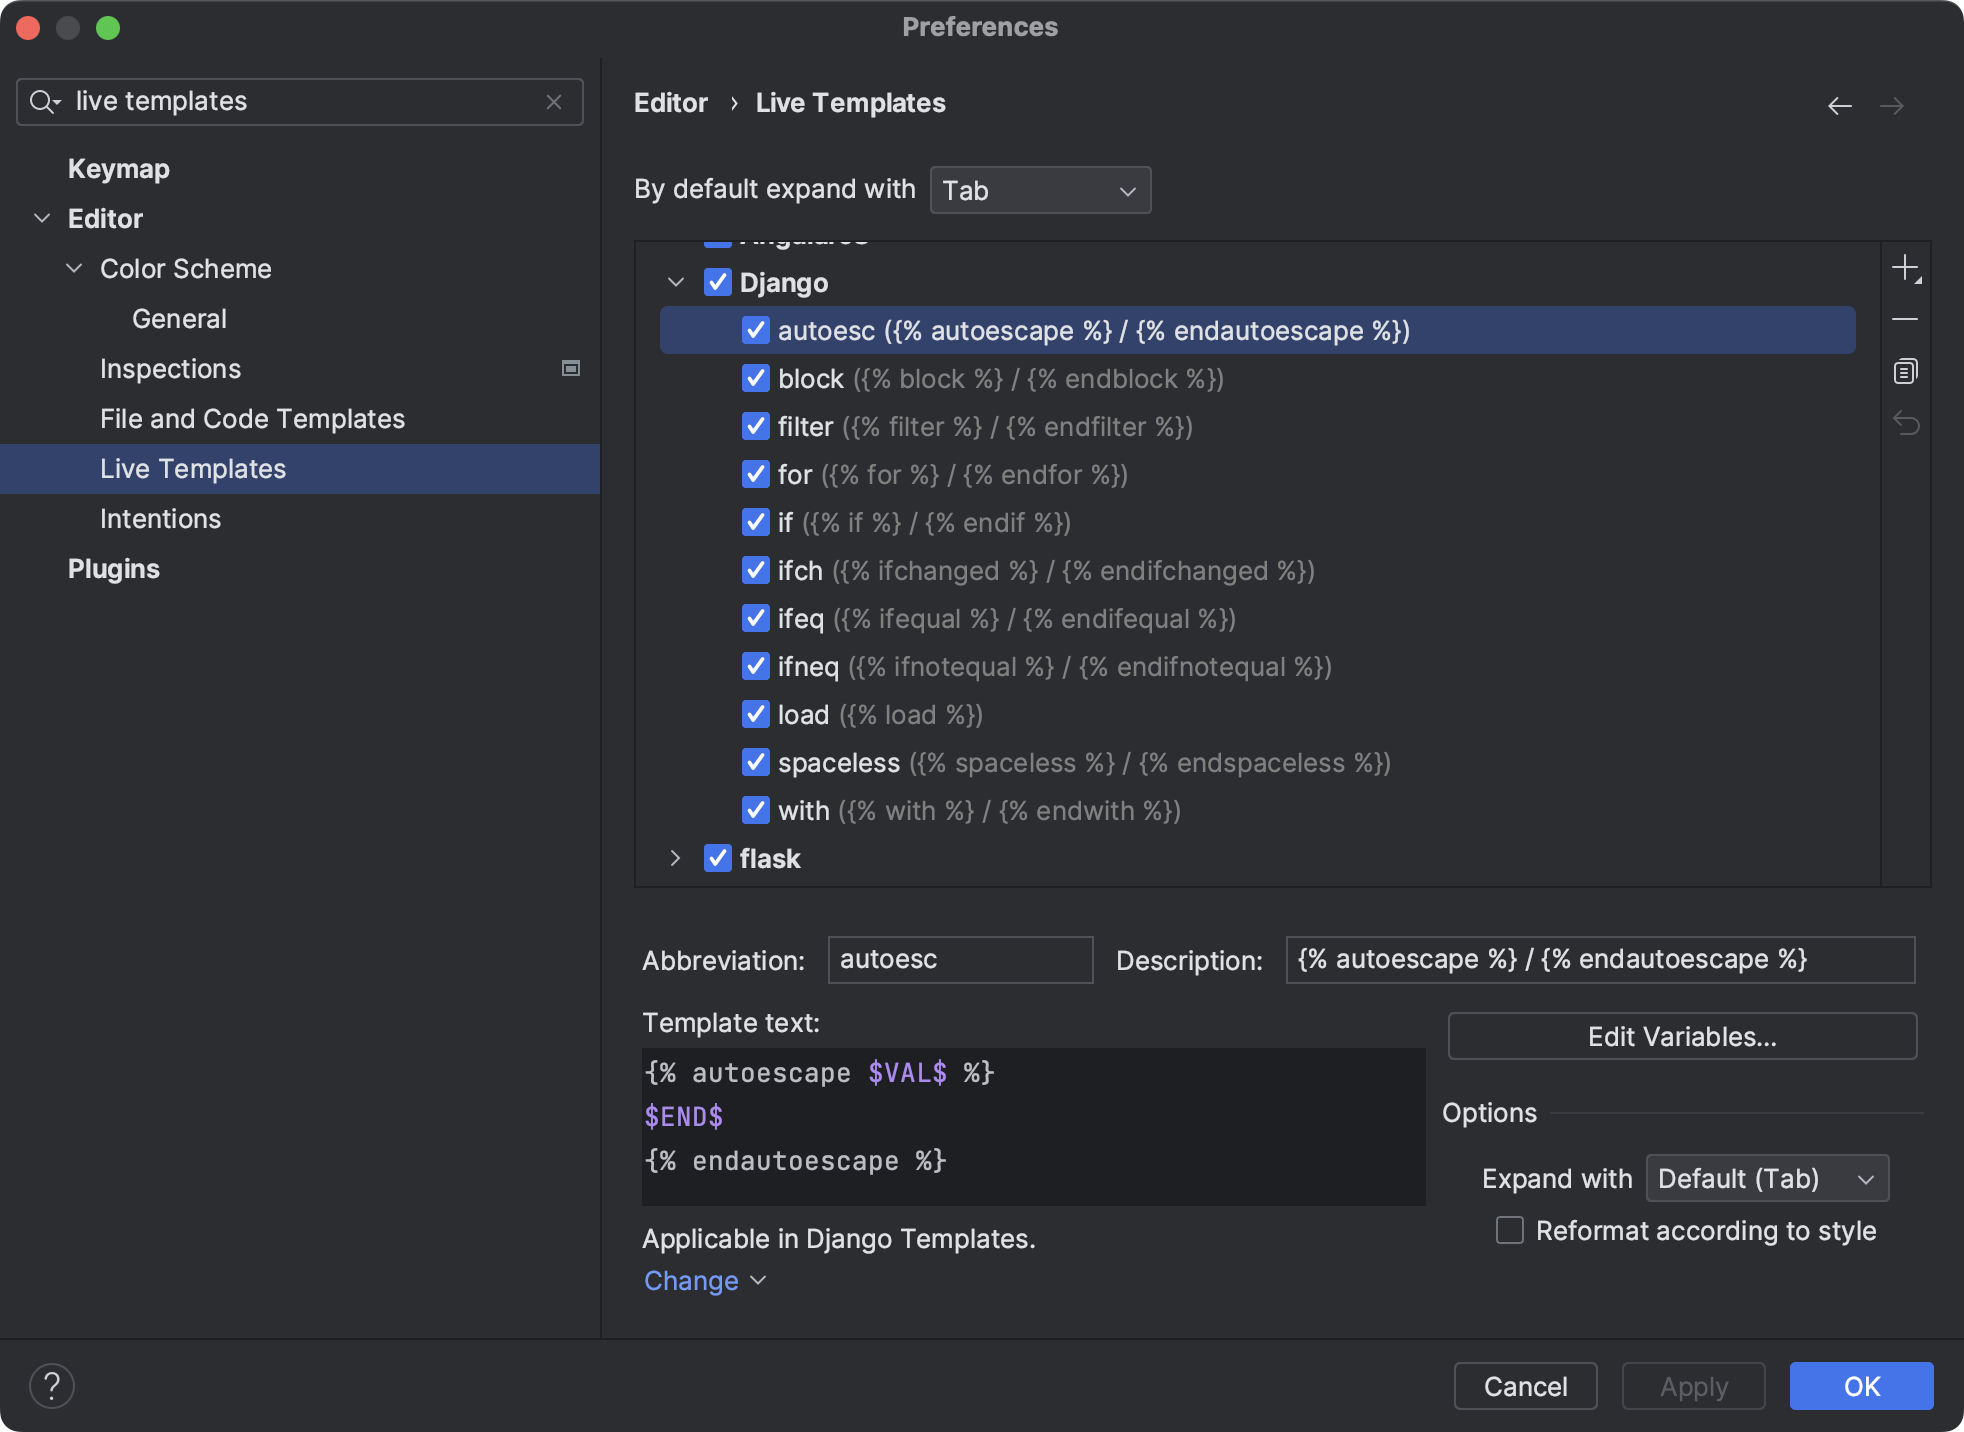Open the By default expand with dropdown
The width and height of the screenshot is (1964, 1432).
[1040, 190]
